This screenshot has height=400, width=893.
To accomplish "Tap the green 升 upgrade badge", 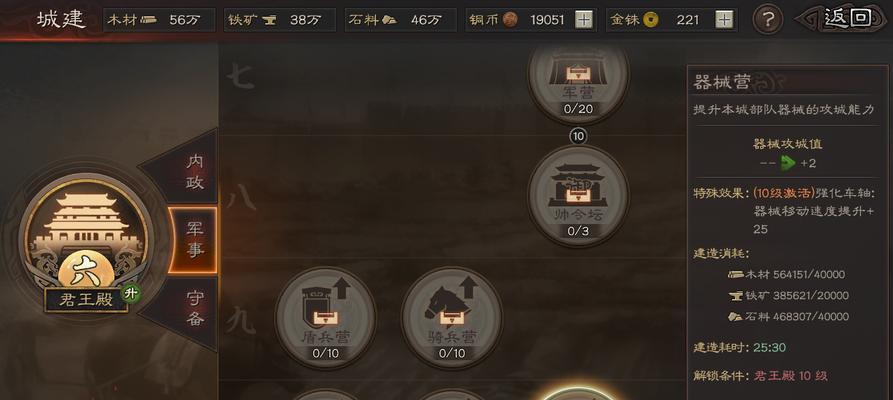I will (x=132, y=293).
